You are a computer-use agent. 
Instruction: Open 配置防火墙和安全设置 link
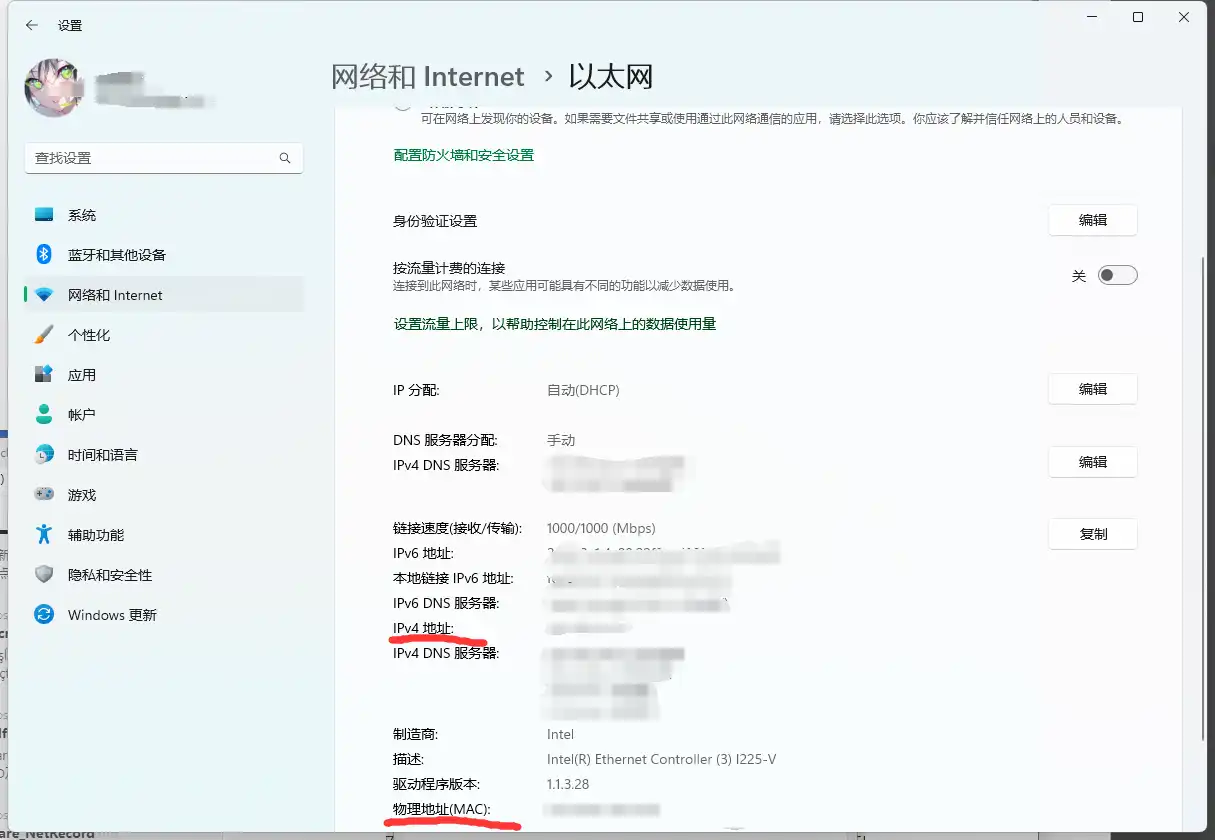tap(463, 155)
